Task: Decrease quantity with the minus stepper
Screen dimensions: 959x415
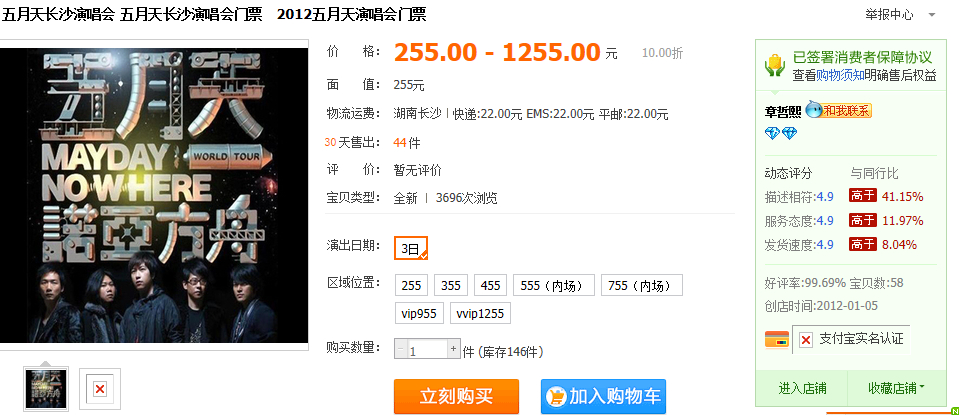Action: [x=401, y=350]
